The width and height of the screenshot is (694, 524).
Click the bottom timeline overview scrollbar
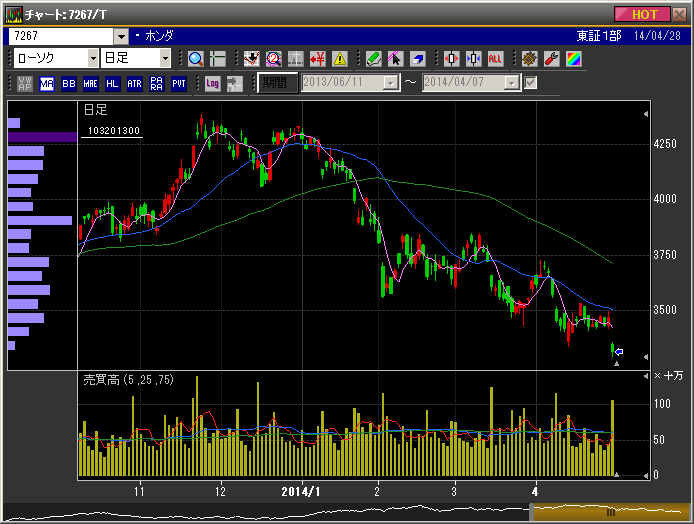[x=347, y=511]
